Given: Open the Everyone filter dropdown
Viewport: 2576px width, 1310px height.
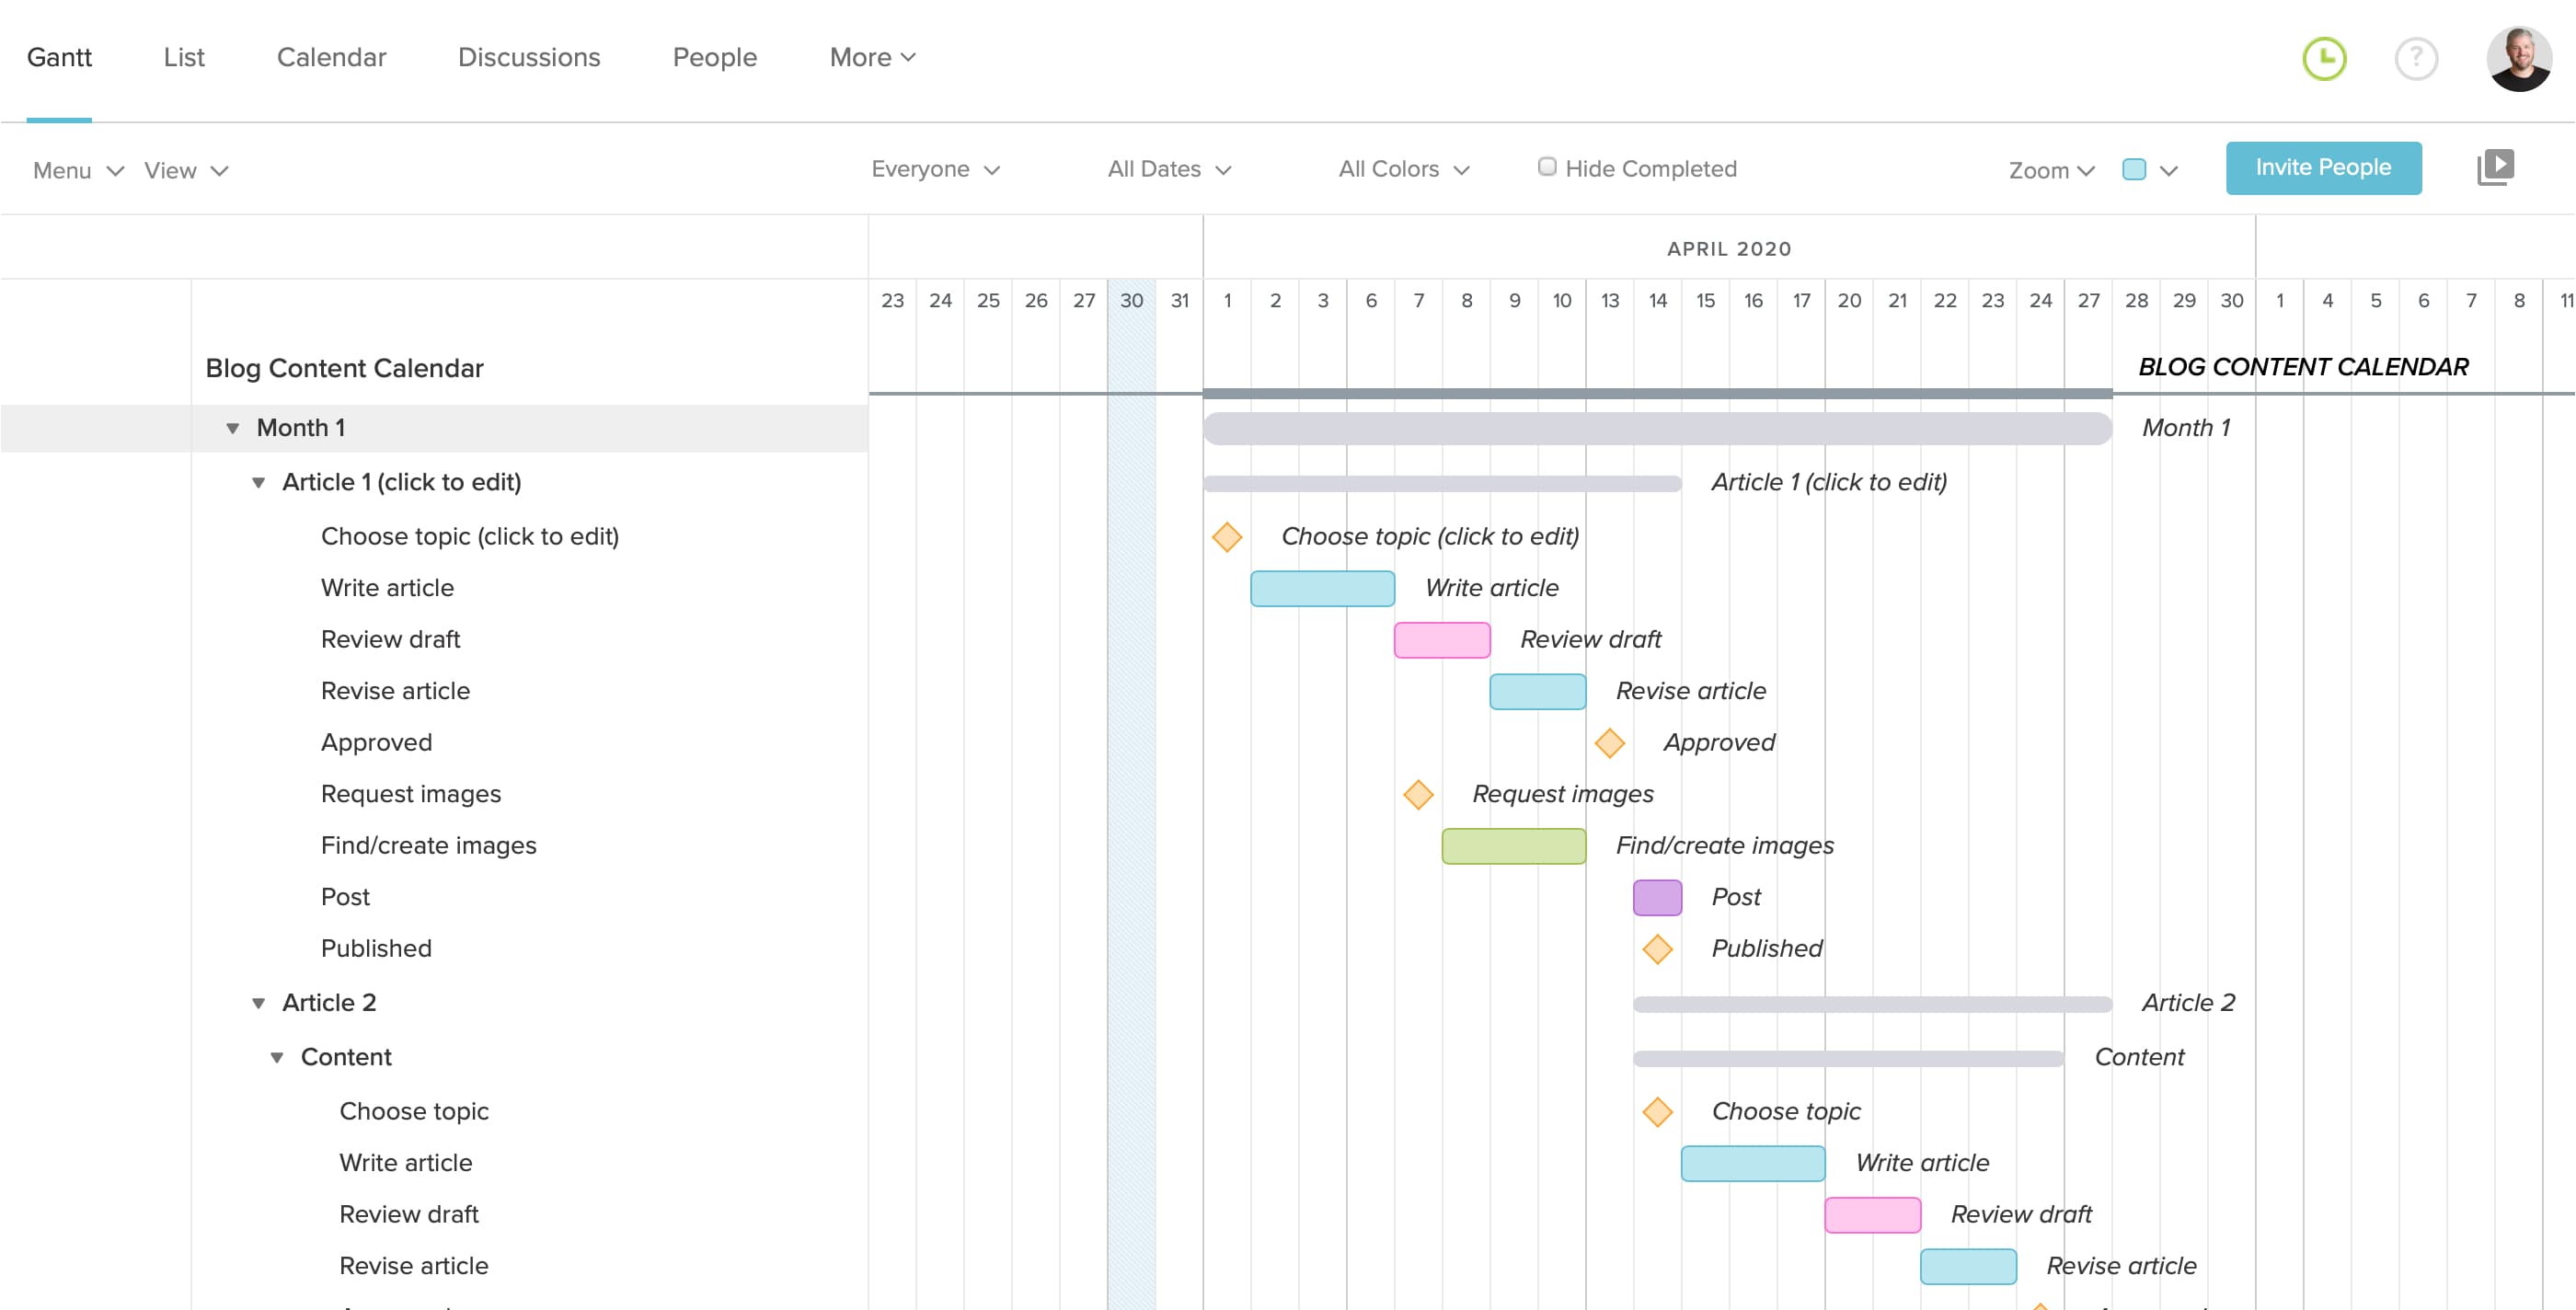Looking at the screenshot, I should 935,169.
